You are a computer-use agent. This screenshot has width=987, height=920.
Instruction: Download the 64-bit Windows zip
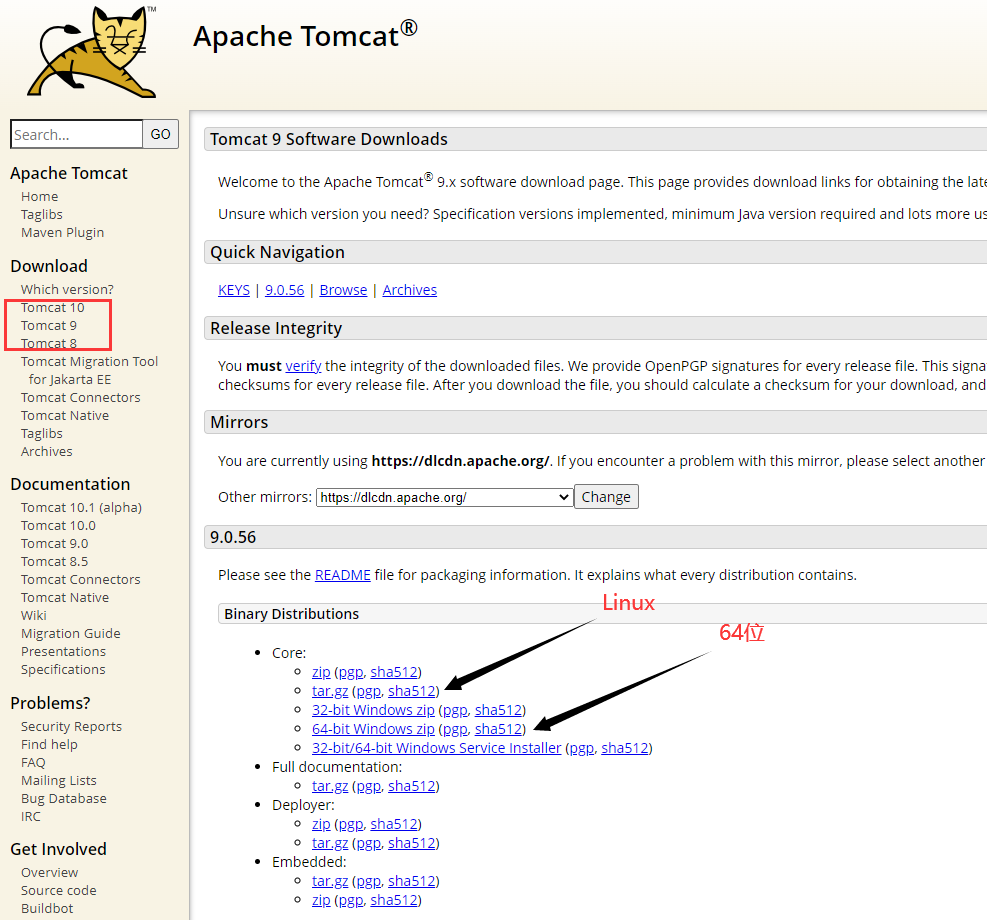pos(373,729)
